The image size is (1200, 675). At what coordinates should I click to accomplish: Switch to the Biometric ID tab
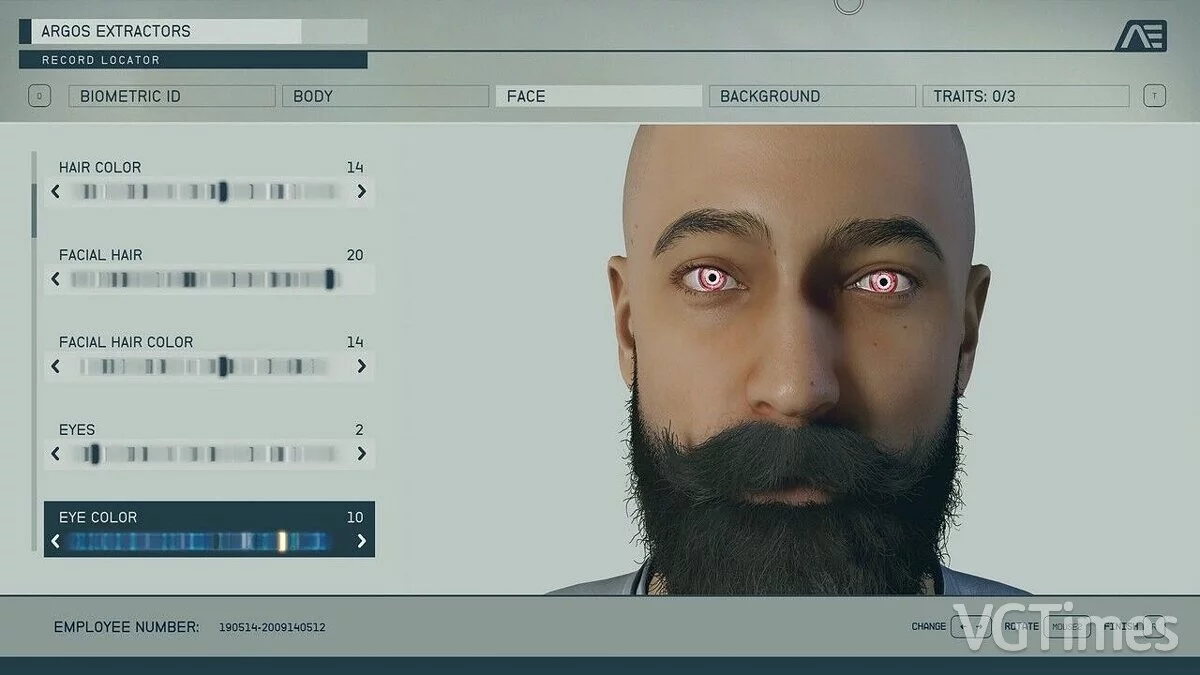(171, 96)
